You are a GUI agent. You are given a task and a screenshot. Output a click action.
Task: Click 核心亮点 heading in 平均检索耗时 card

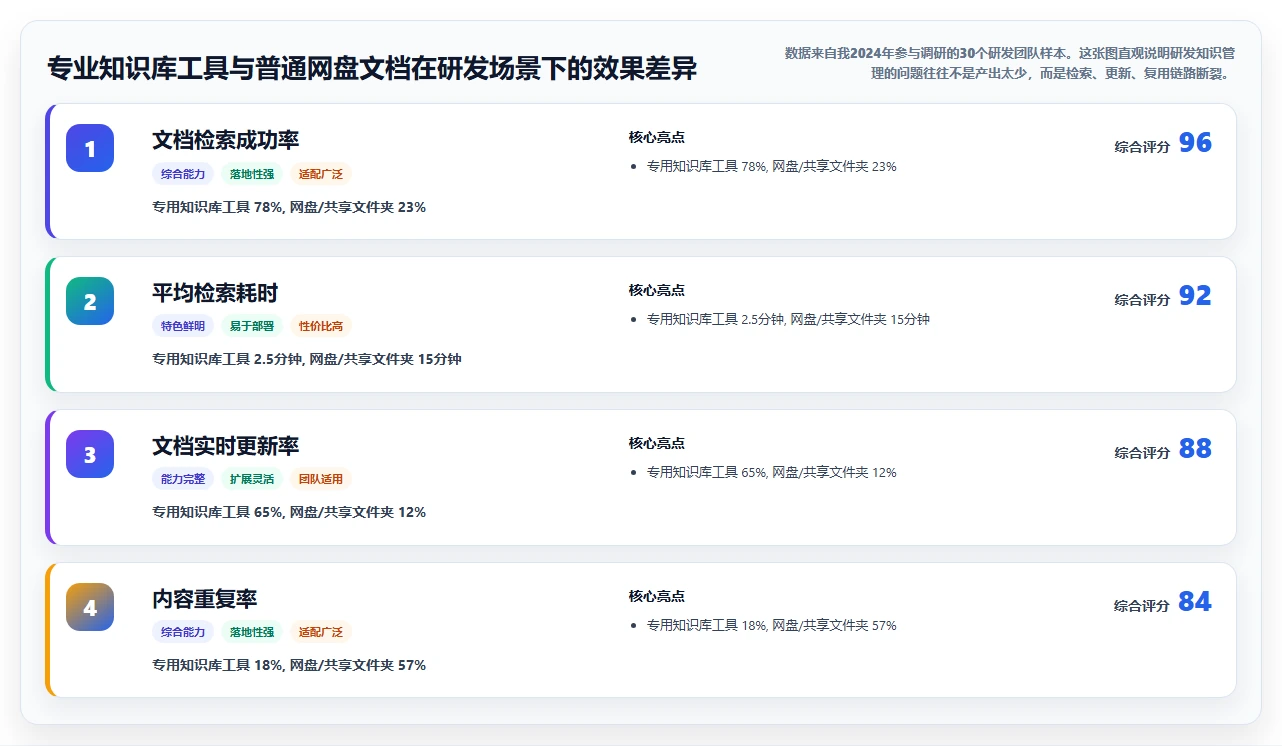(x=657, y=290)
